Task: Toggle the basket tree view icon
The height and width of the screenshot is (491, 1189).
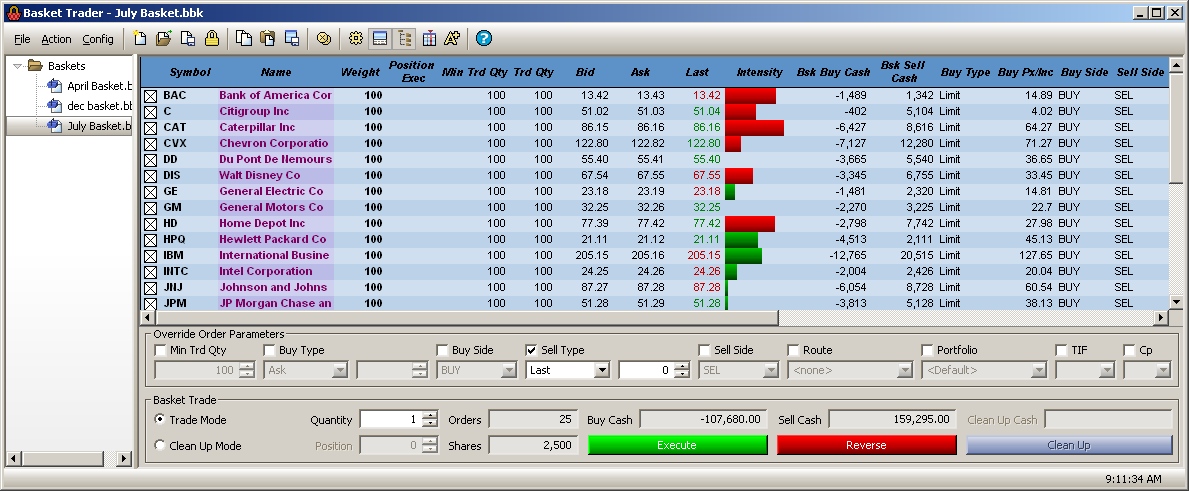Action: pos(405,39)
